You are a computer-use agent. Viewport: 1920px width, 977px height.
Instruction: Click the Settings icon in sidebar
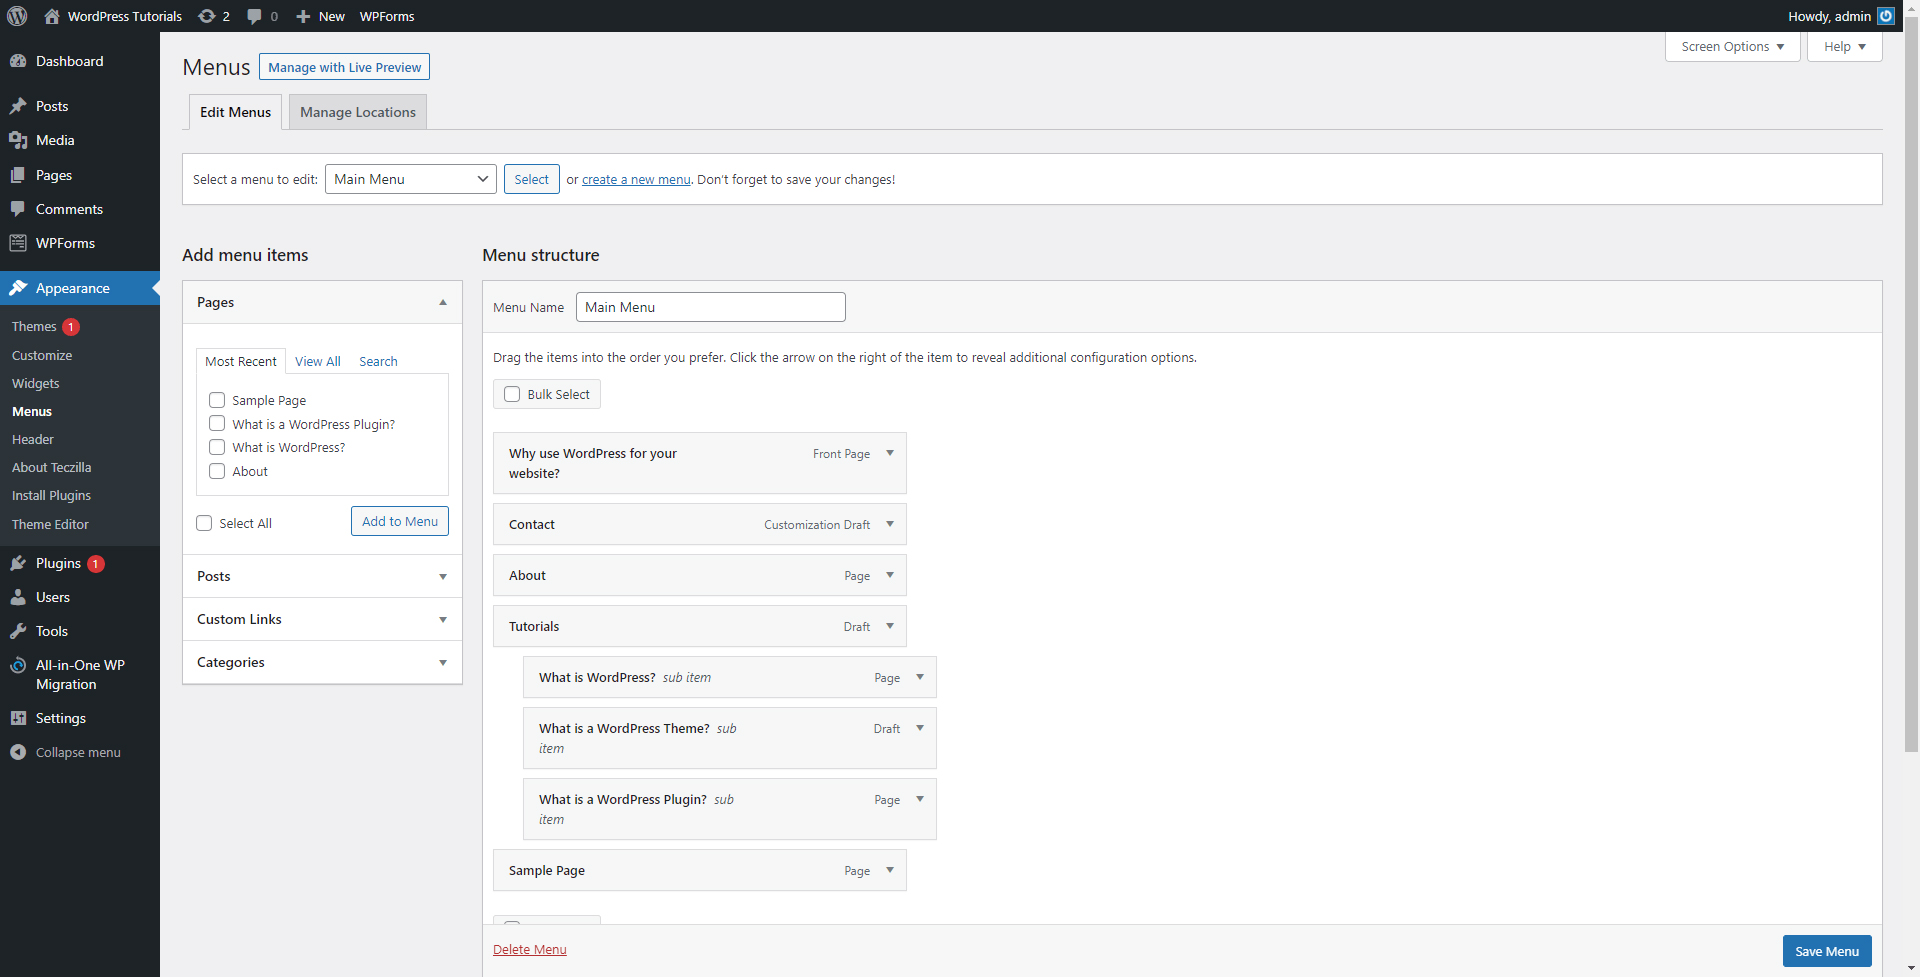[18, 718]
